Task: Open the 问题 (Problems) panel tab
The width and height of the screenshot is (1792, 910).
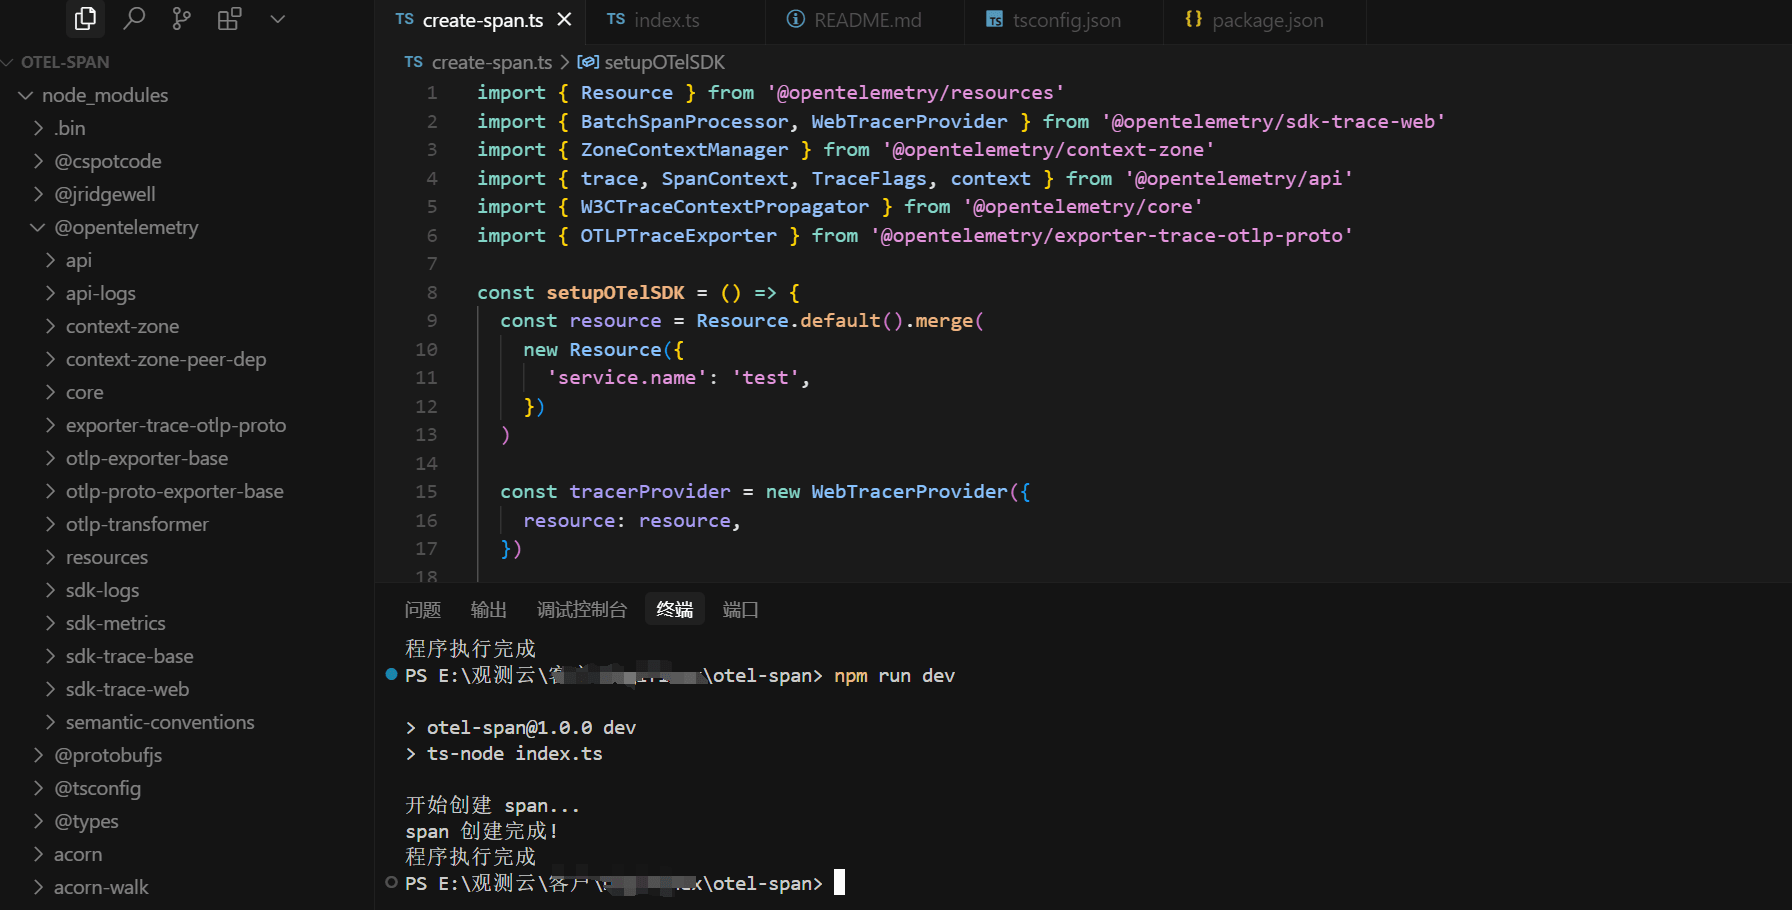Action: click(x=423, y=609)
